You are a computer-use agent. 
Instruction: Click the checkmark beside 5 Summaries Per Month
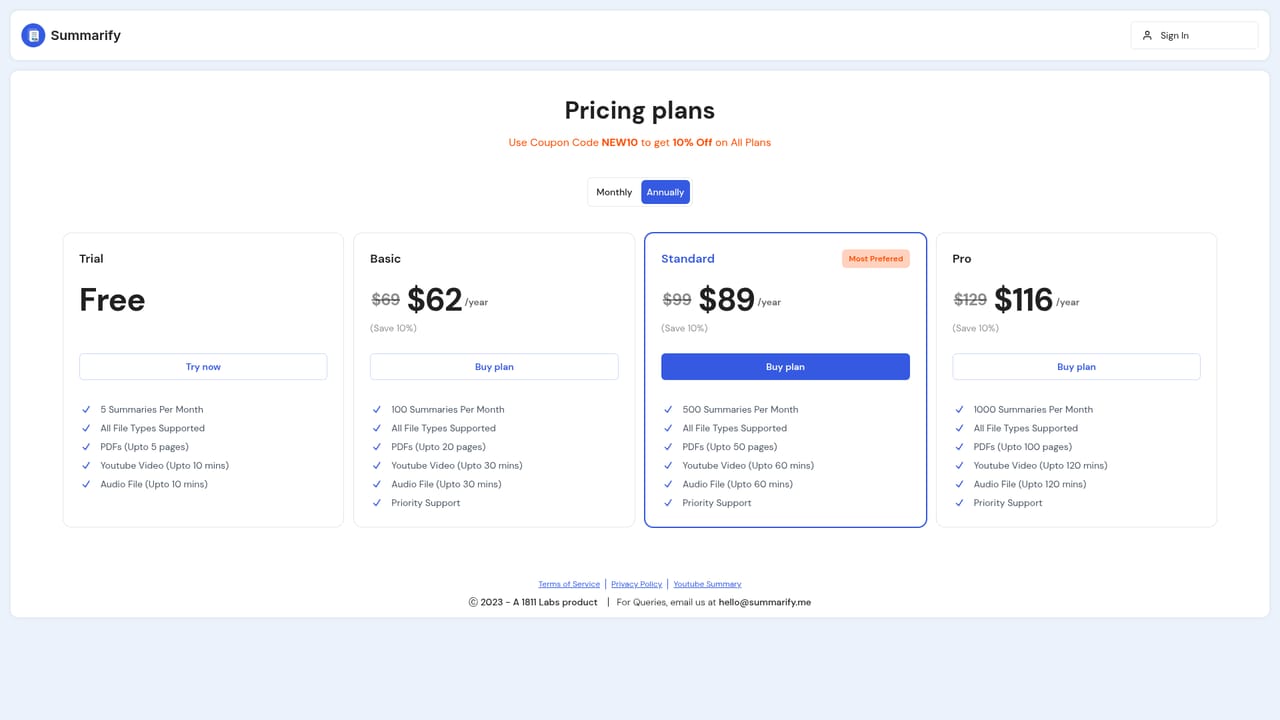point(86,410)
